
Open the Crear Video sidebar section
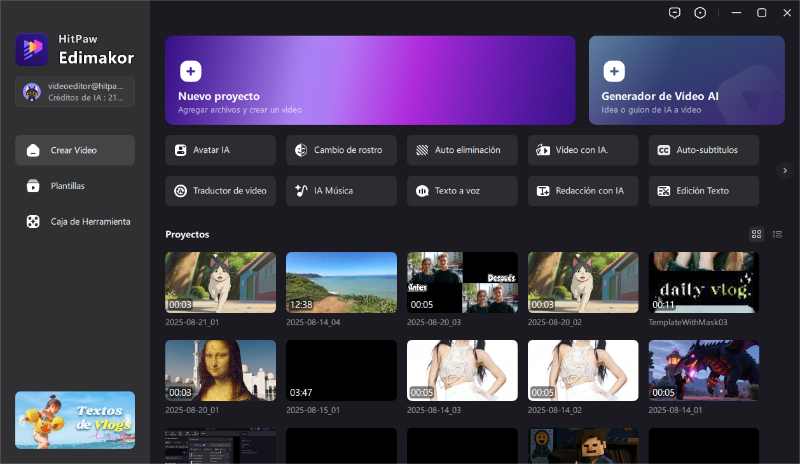coord(75,150)
